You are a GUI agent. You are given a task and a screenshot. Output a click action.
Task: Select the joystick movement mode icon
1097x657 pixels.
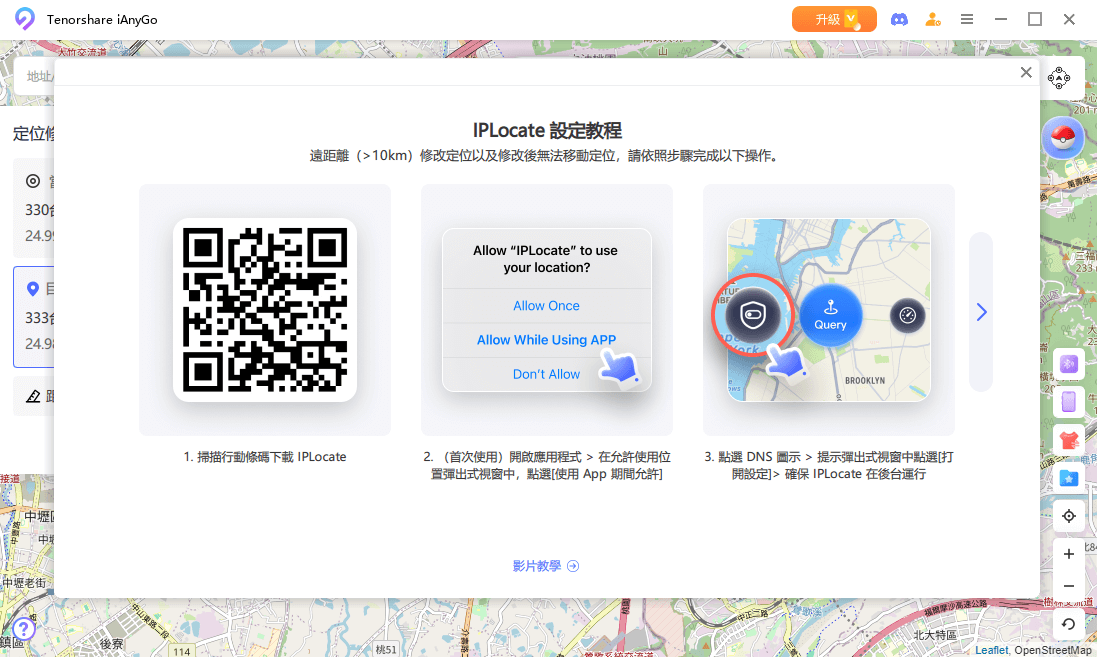click(x=1059, y=78)
